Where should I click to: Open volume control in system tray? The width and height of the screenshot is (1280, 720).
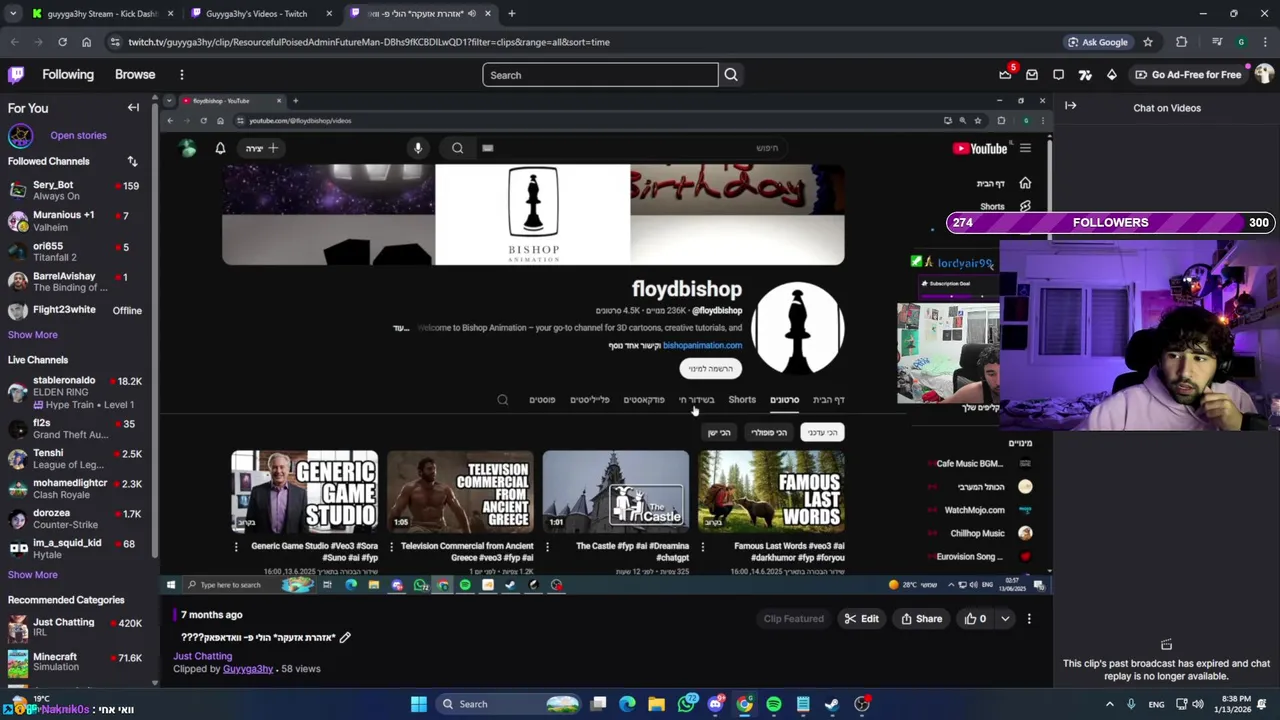[1199, 704]
